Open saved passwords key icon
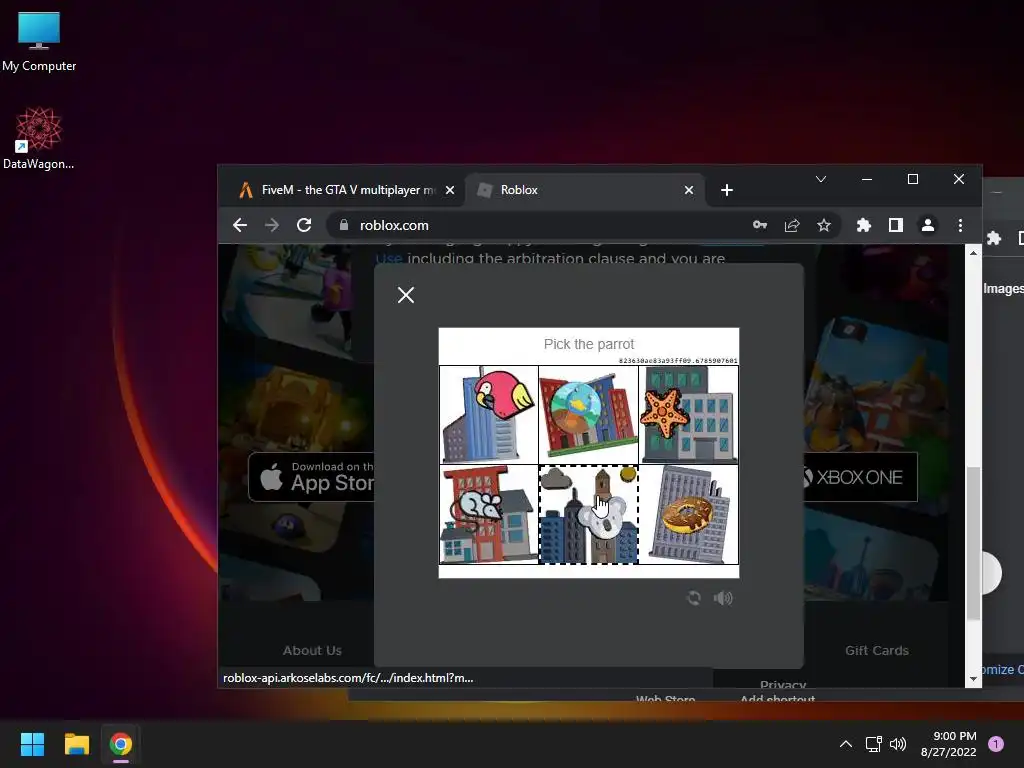Viewport: 1024px width, 768px height. point(760,225)
